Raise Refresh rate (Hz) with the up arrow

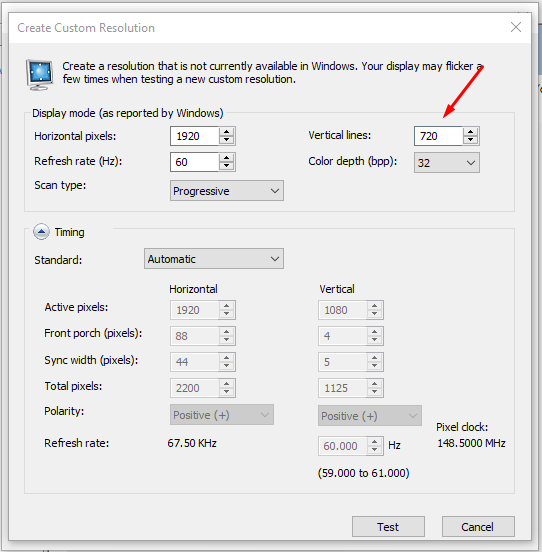coord(227,158)
